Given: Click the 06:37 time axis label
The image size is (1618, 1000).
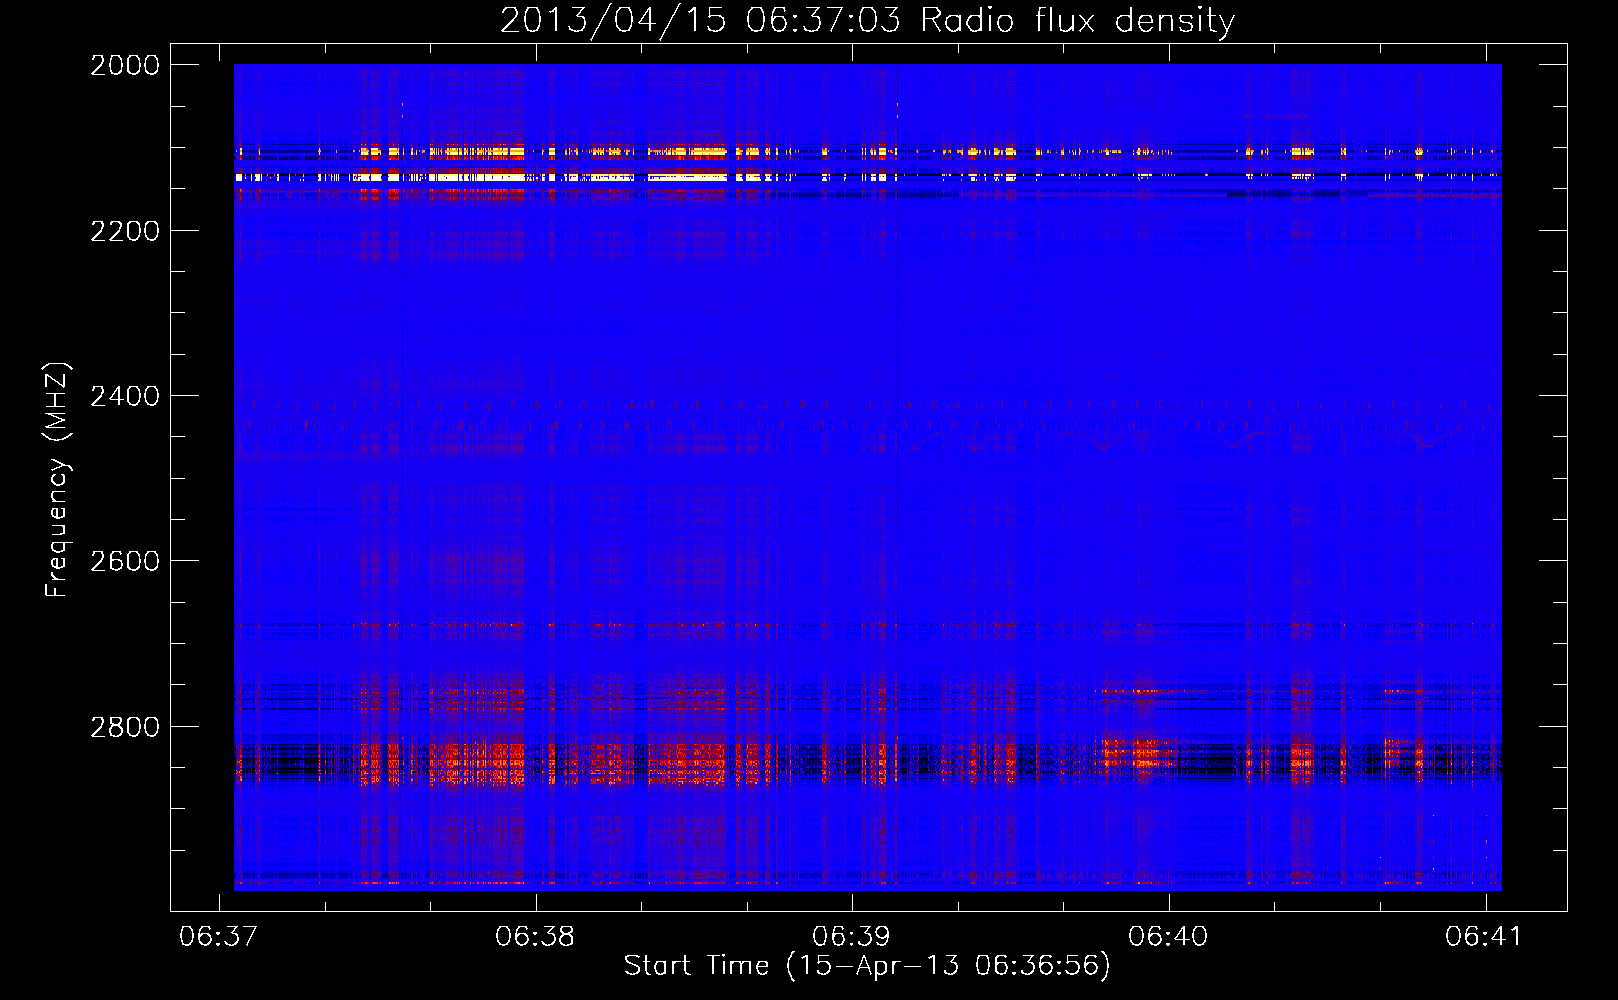Looking at the screenshot, I should click(218, 936).
